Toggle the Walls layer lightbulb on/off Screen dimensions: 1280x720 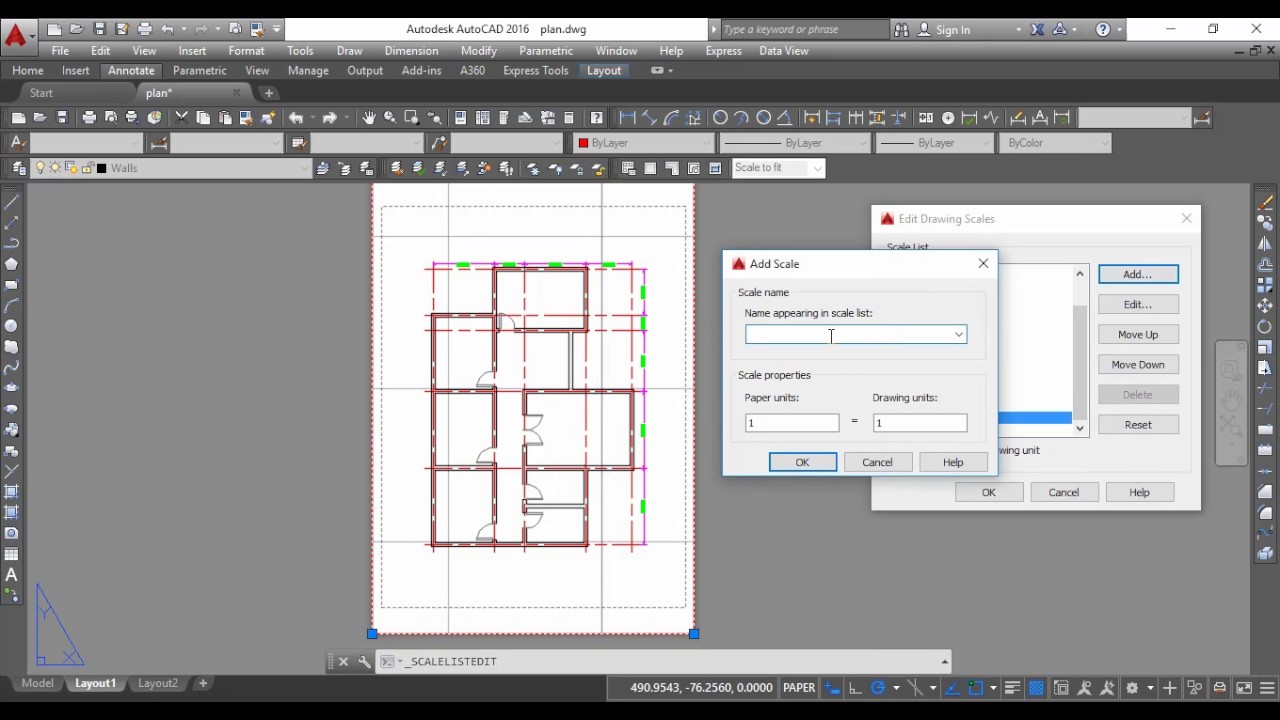coord(40,168)
